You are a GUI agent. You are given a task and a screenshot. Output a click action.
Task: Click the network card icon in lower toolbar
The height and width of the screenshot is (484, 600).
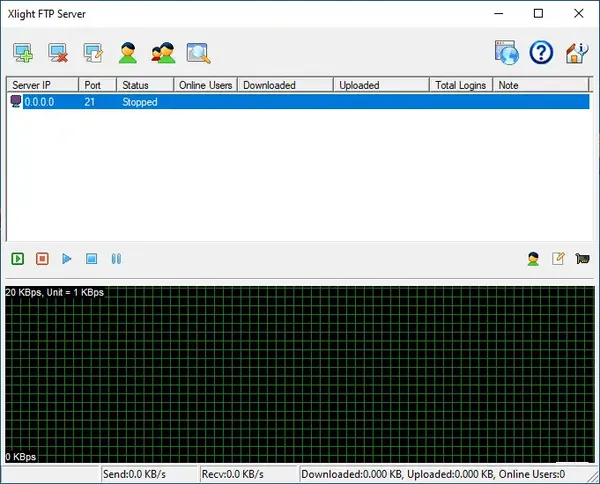(582, 259)
